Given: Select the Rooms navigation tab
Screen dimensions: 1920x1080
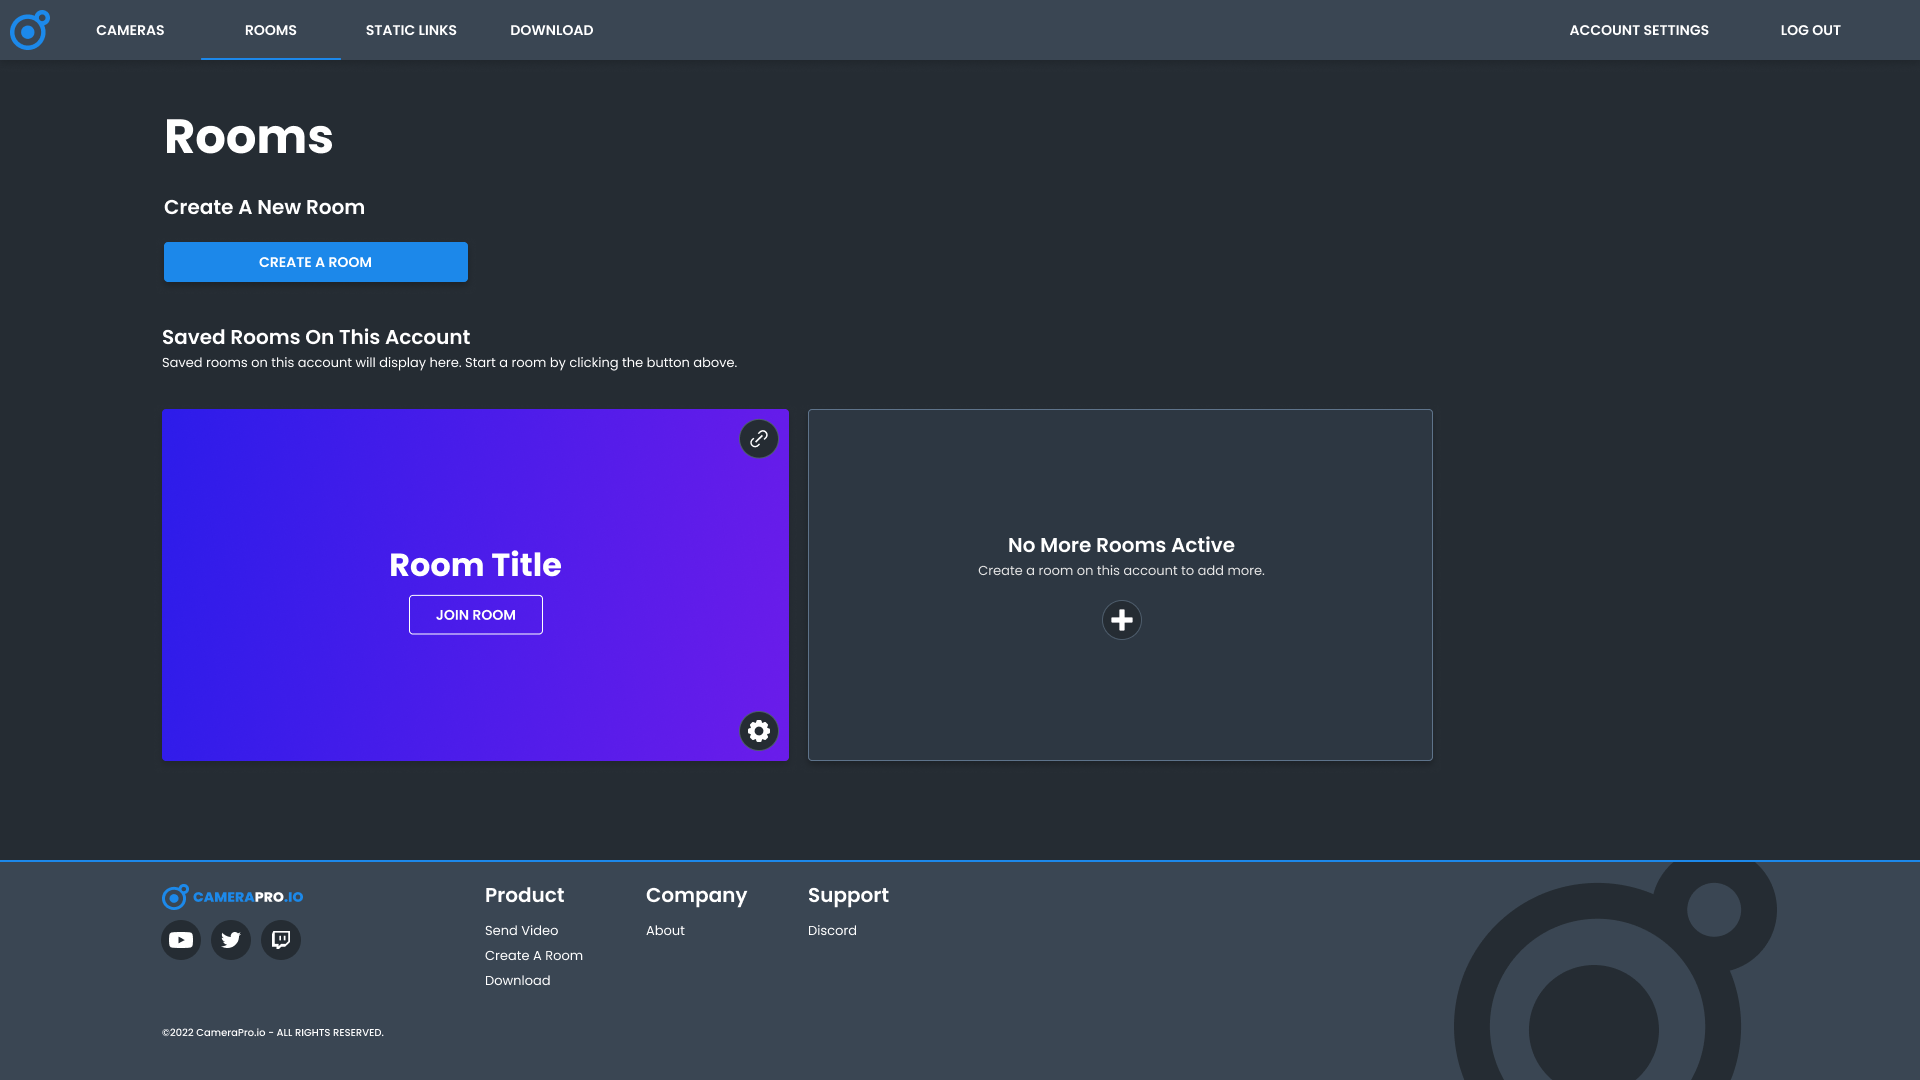Looking at the screenshot, I should (x=270, y=30).
